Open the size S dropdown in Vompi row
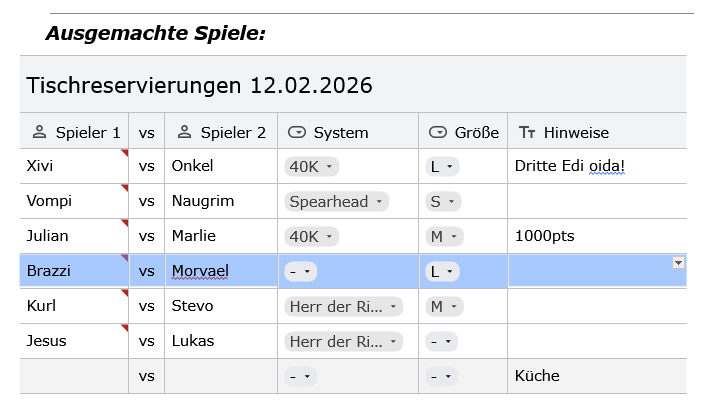Viewport: 703px width, 407px height. [x=441, y=201]
